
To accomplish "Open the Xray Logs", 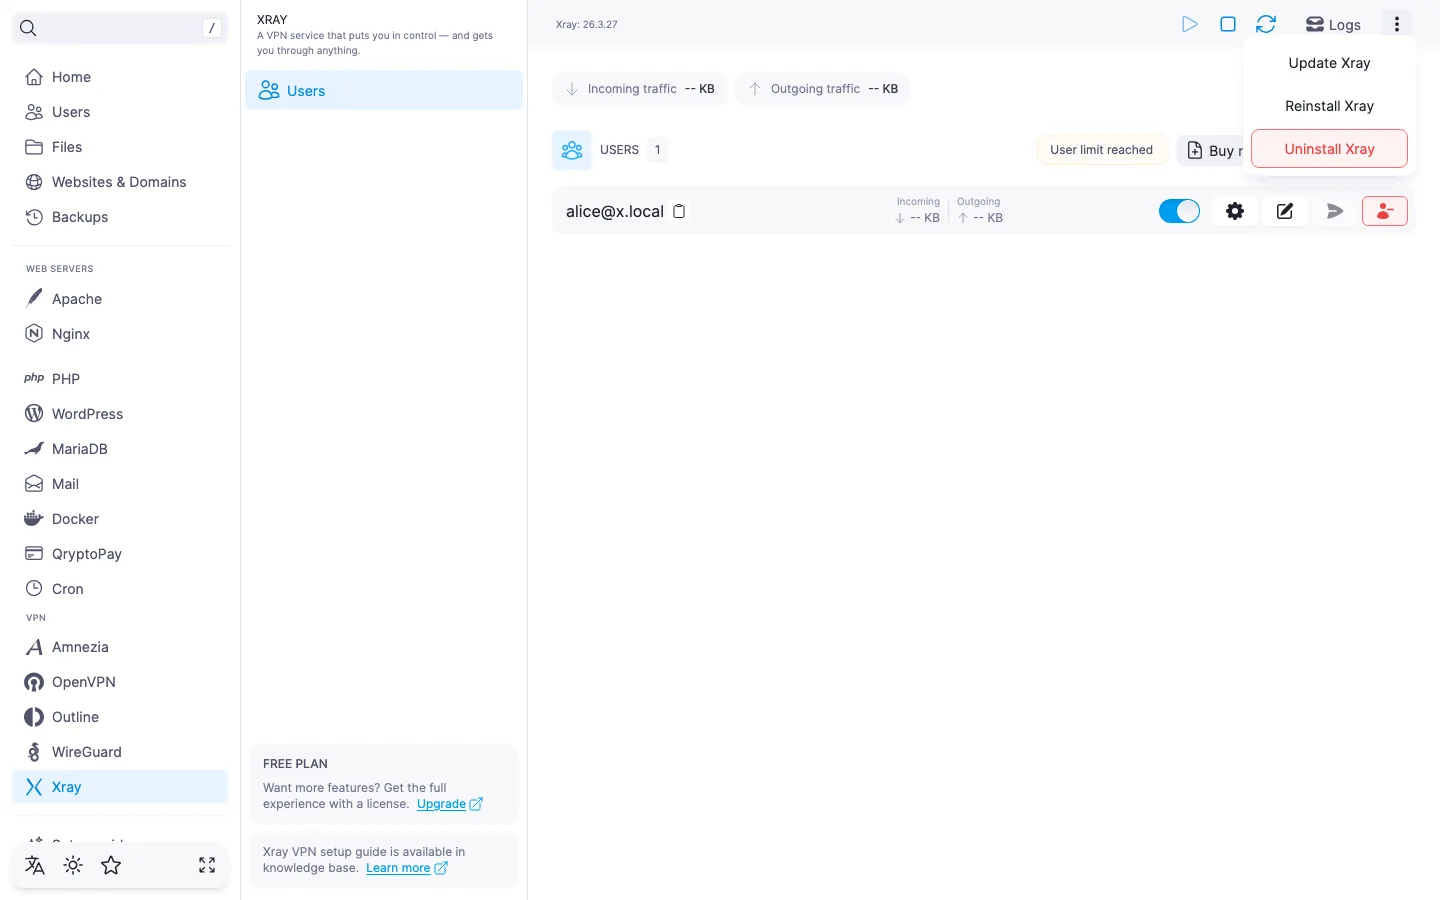I will tap(1333, 25).
